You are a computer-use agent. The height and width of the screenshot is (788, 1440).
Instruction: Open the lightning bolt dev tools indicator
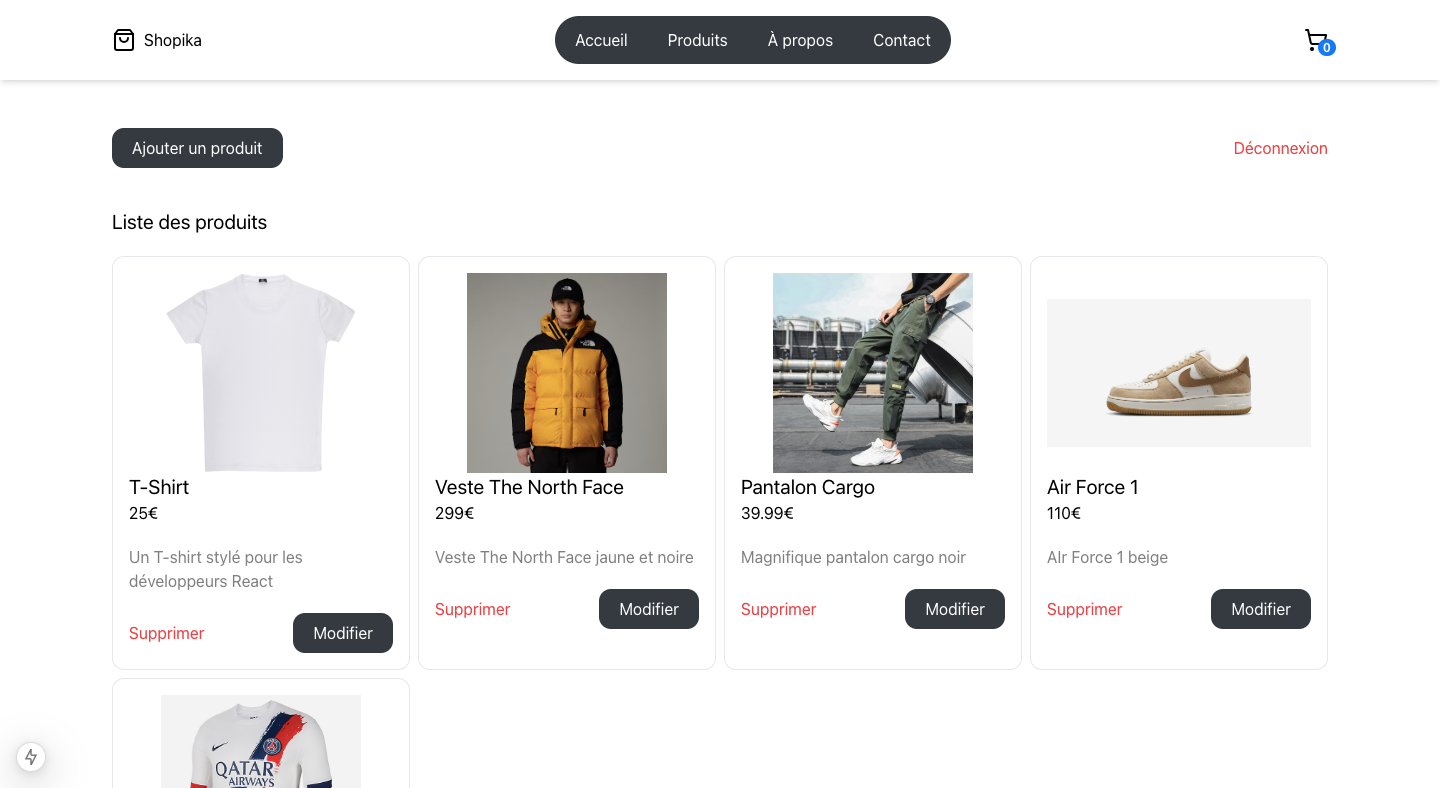[31, 756]
